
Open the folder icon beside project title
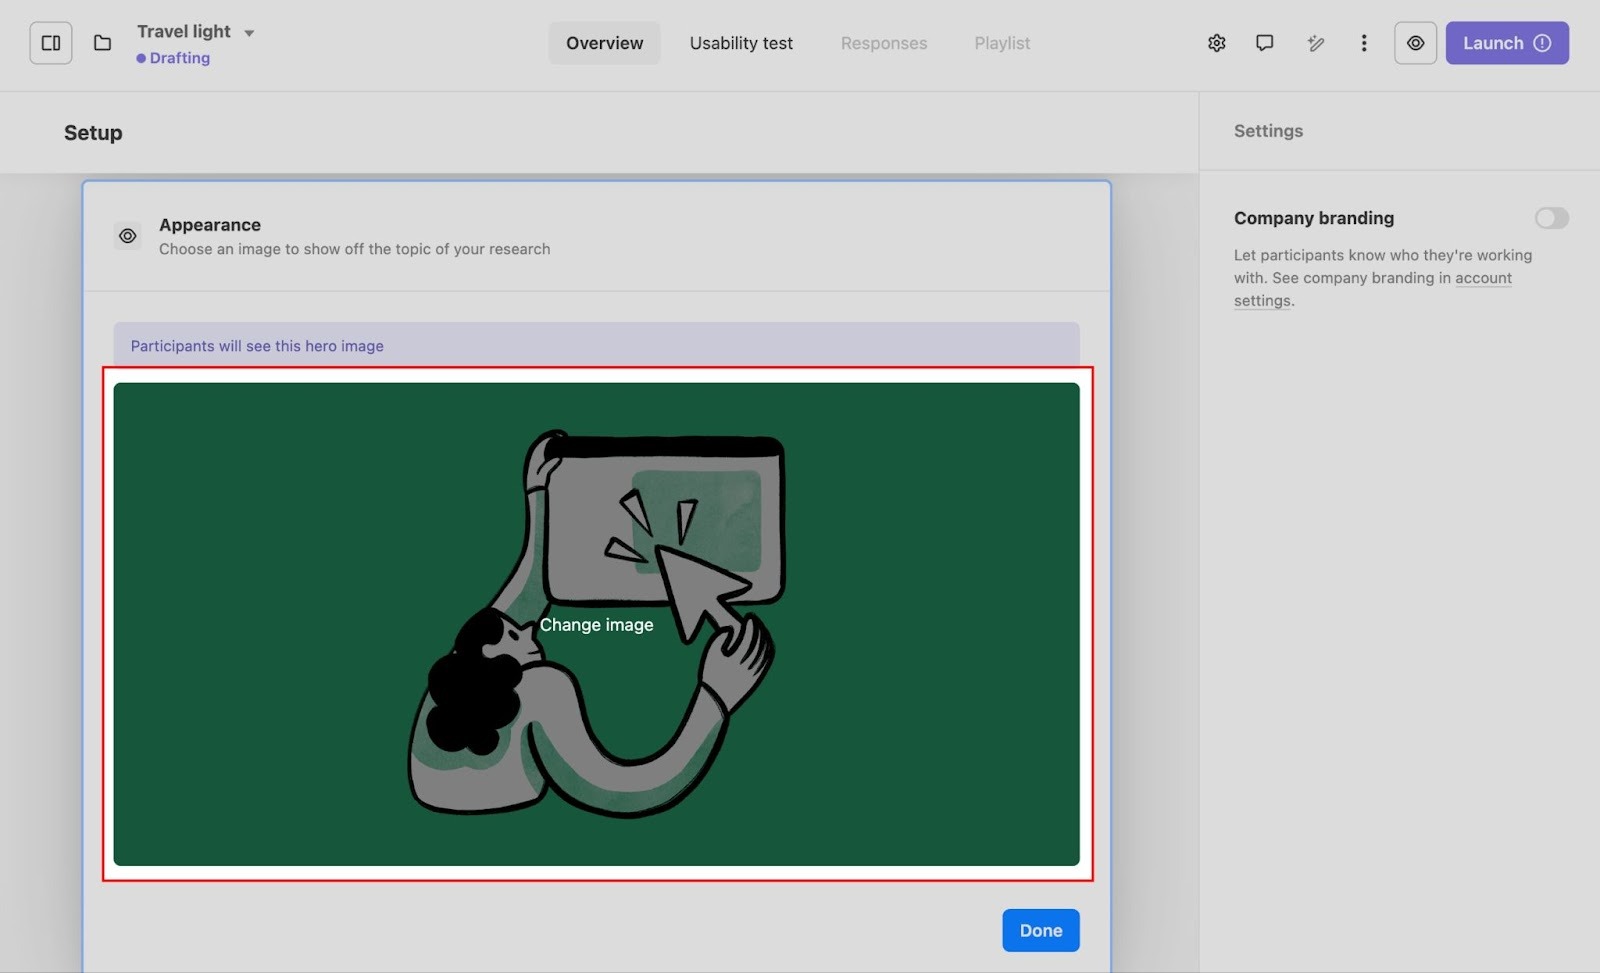102,43
